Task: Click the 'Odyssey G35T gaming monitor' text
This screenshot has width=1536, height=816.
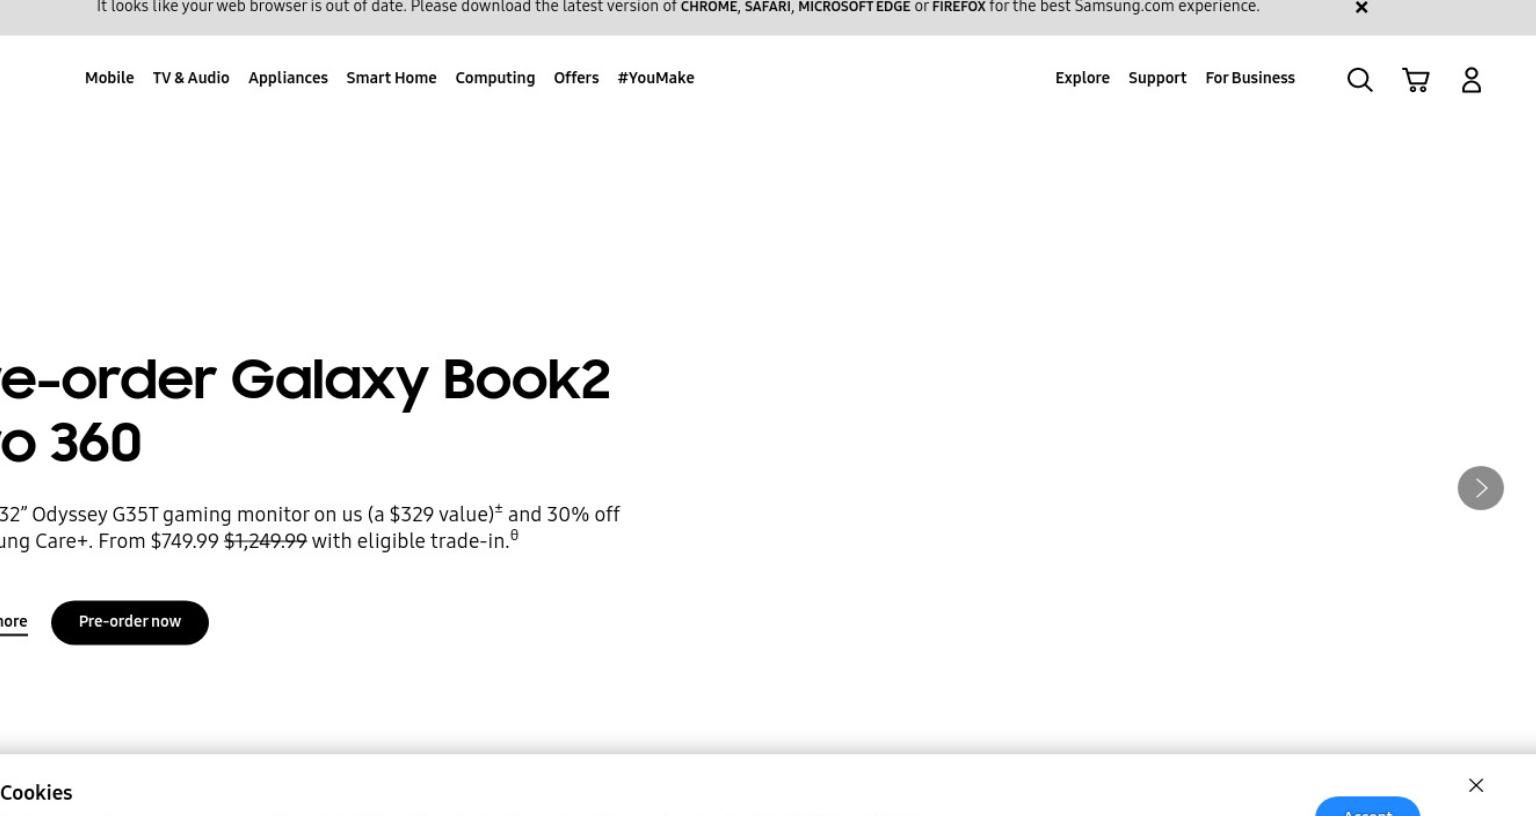Action: 170,515
